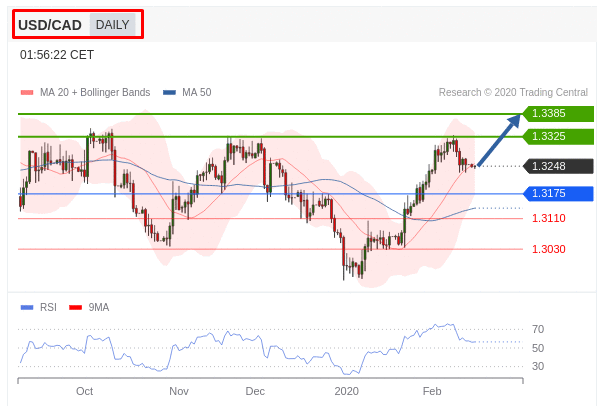Click the 01:56:22 CET timestamp
This screenshot has height=412, width=602.
(x=57, y=55)
